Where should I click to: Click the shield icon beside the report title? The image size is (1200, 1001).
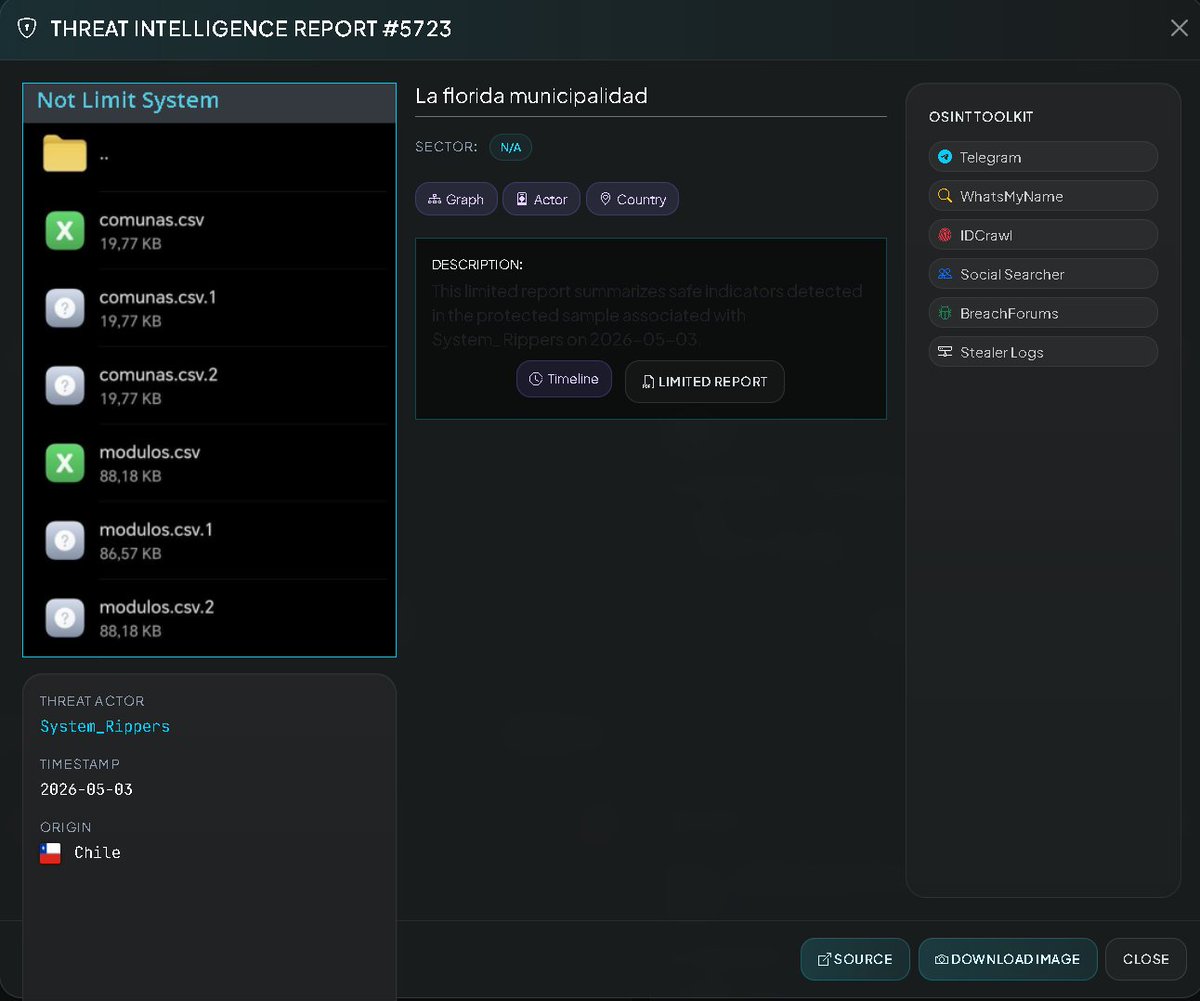pos(27,28)
